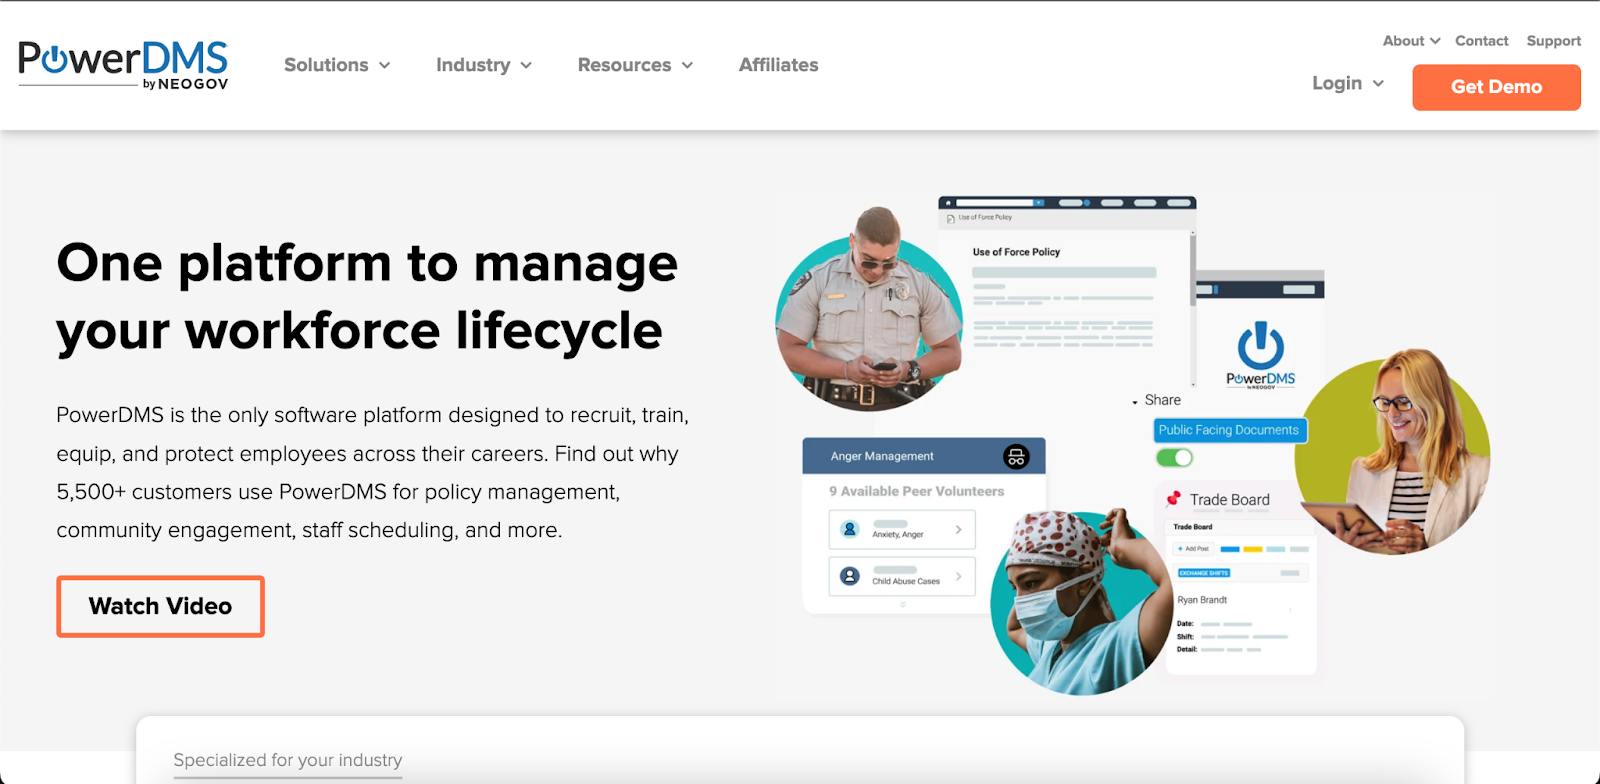Click the Get Demo button
Screen dimensions: 1600x784
click(1496, 87)
